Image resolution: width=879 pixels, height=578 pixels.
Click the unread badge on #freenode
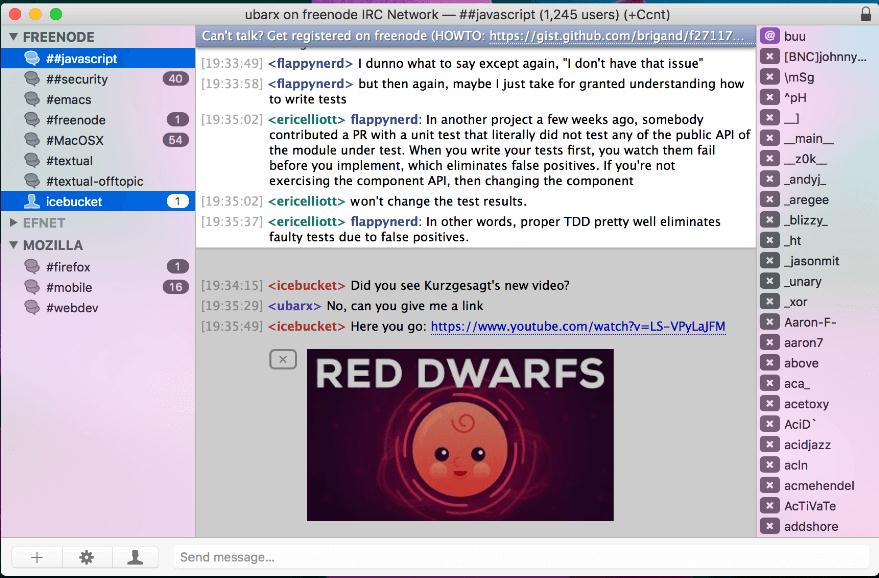pyautogui.click(x=178, y=120)
